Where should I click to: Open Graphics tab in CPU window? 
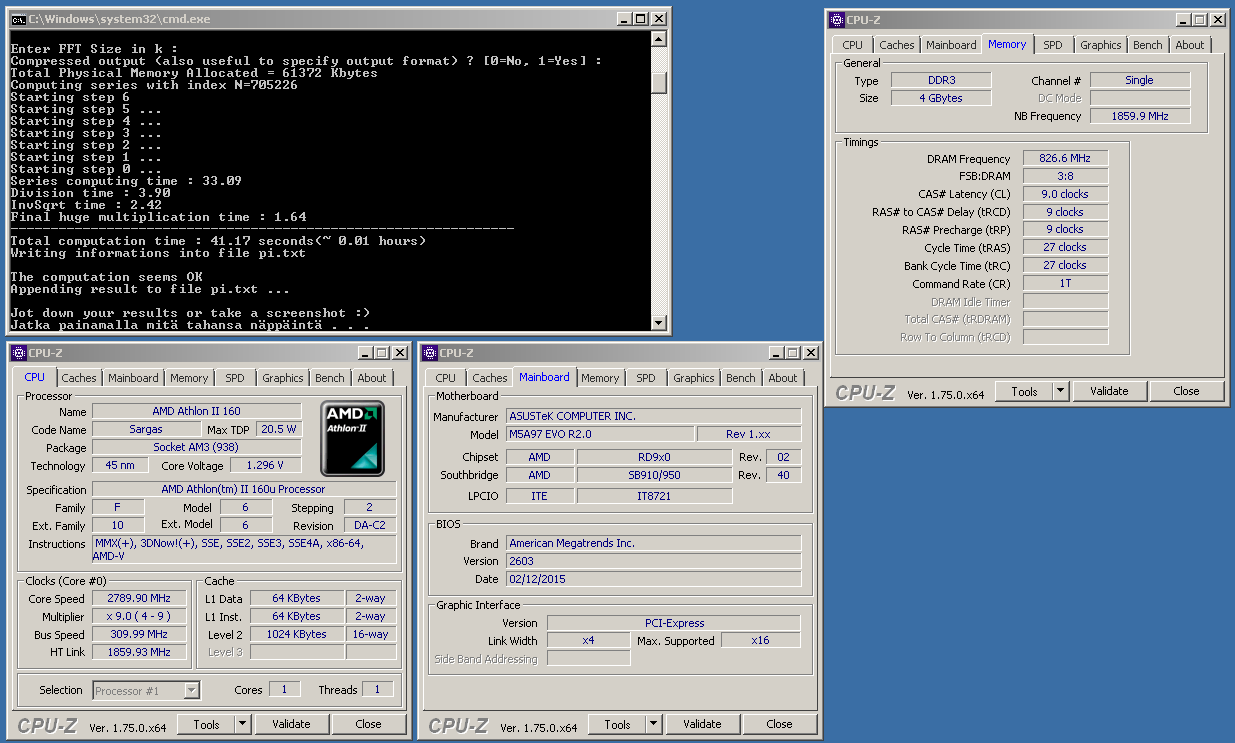tap(283, 378)
